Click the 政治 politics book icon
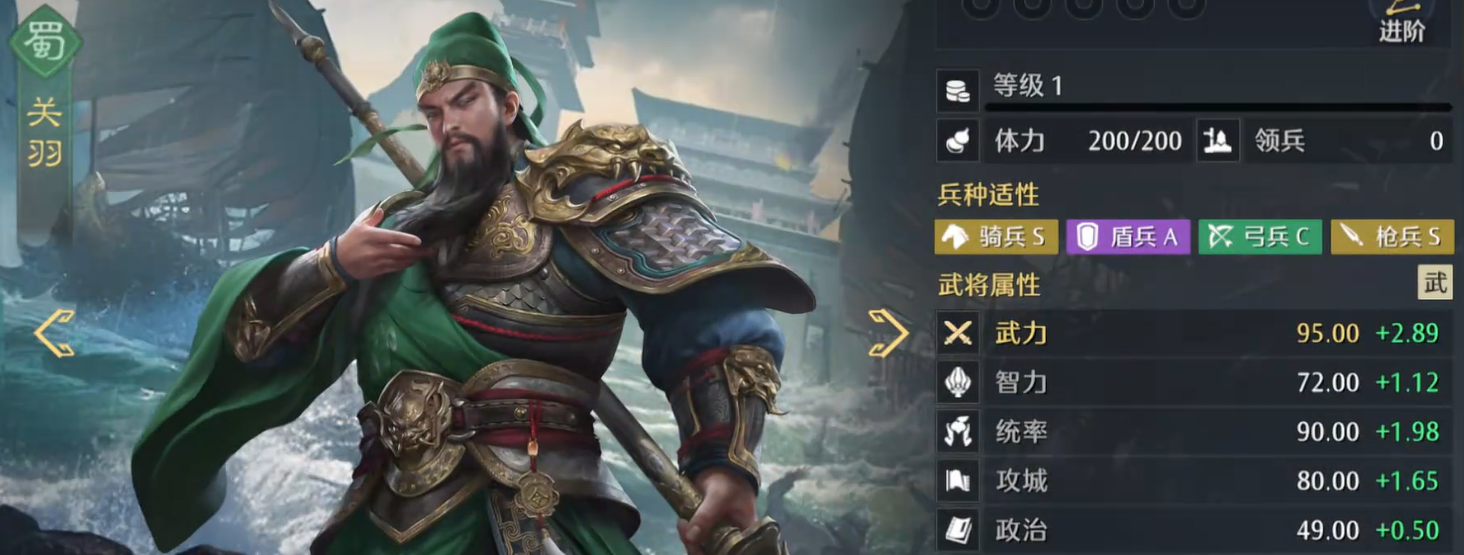The image size is (1464, 555). click(x=958, y=529)
